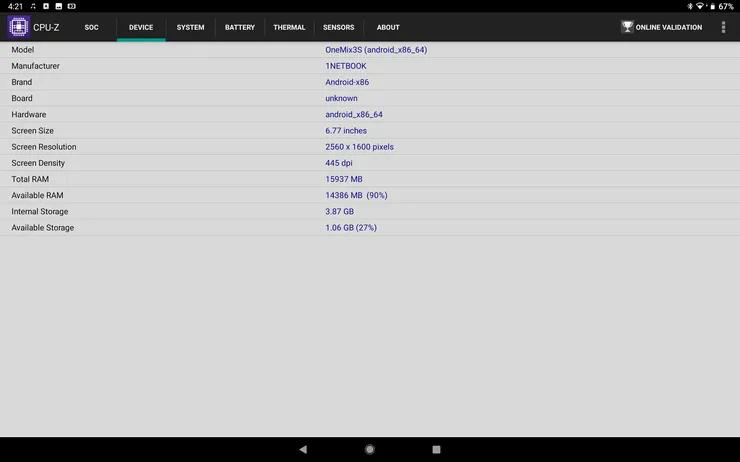The image size is (740, 462).
Task: Select the Available RAM label
Action: pos(37,195)
